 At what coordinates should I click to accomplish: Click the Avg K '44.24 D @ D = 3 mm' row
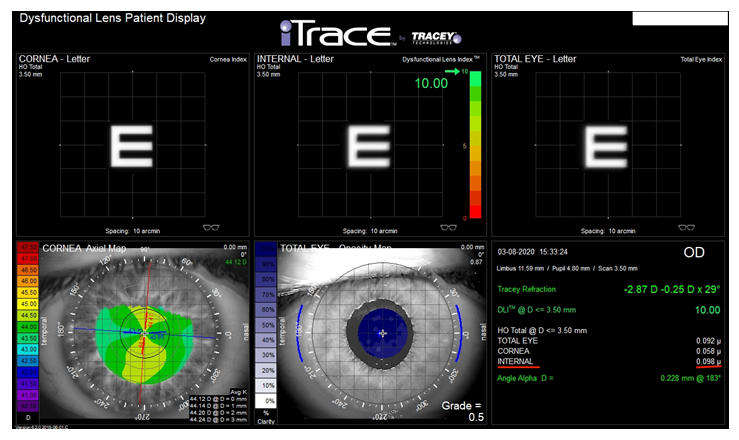tap(218, 420)
